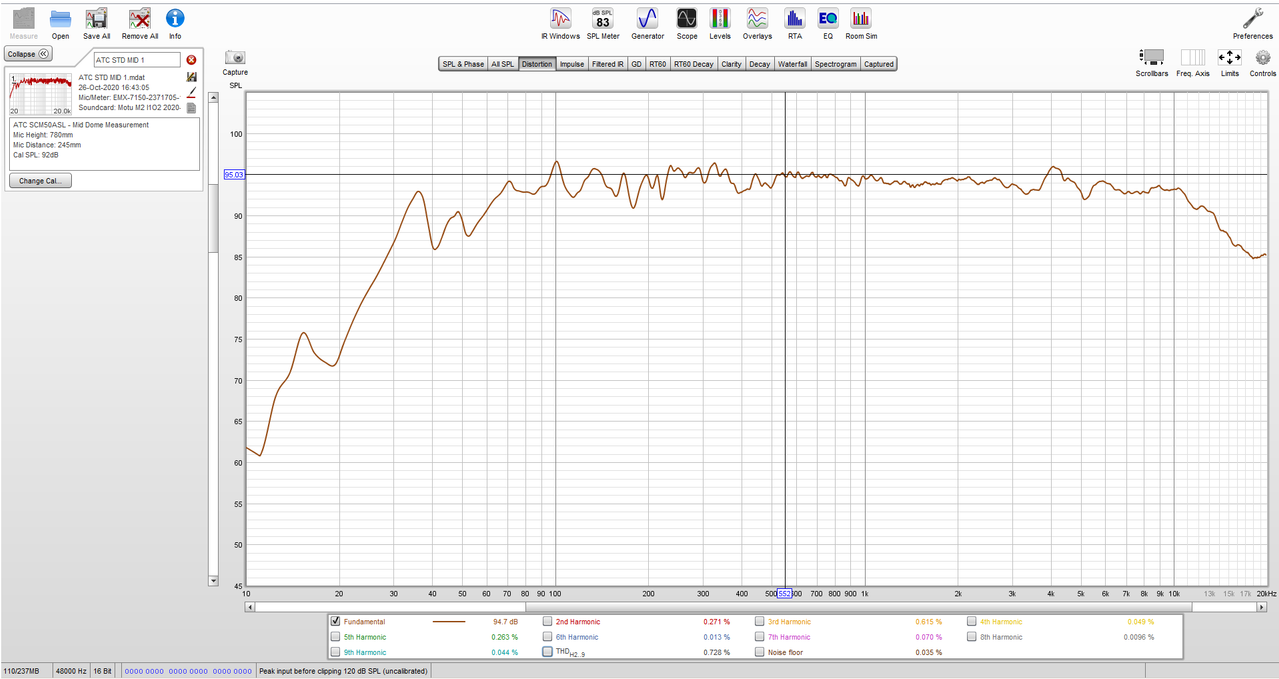Enable the THD trace checkbox
This screenshot has height=679, width=1279.
548,652
